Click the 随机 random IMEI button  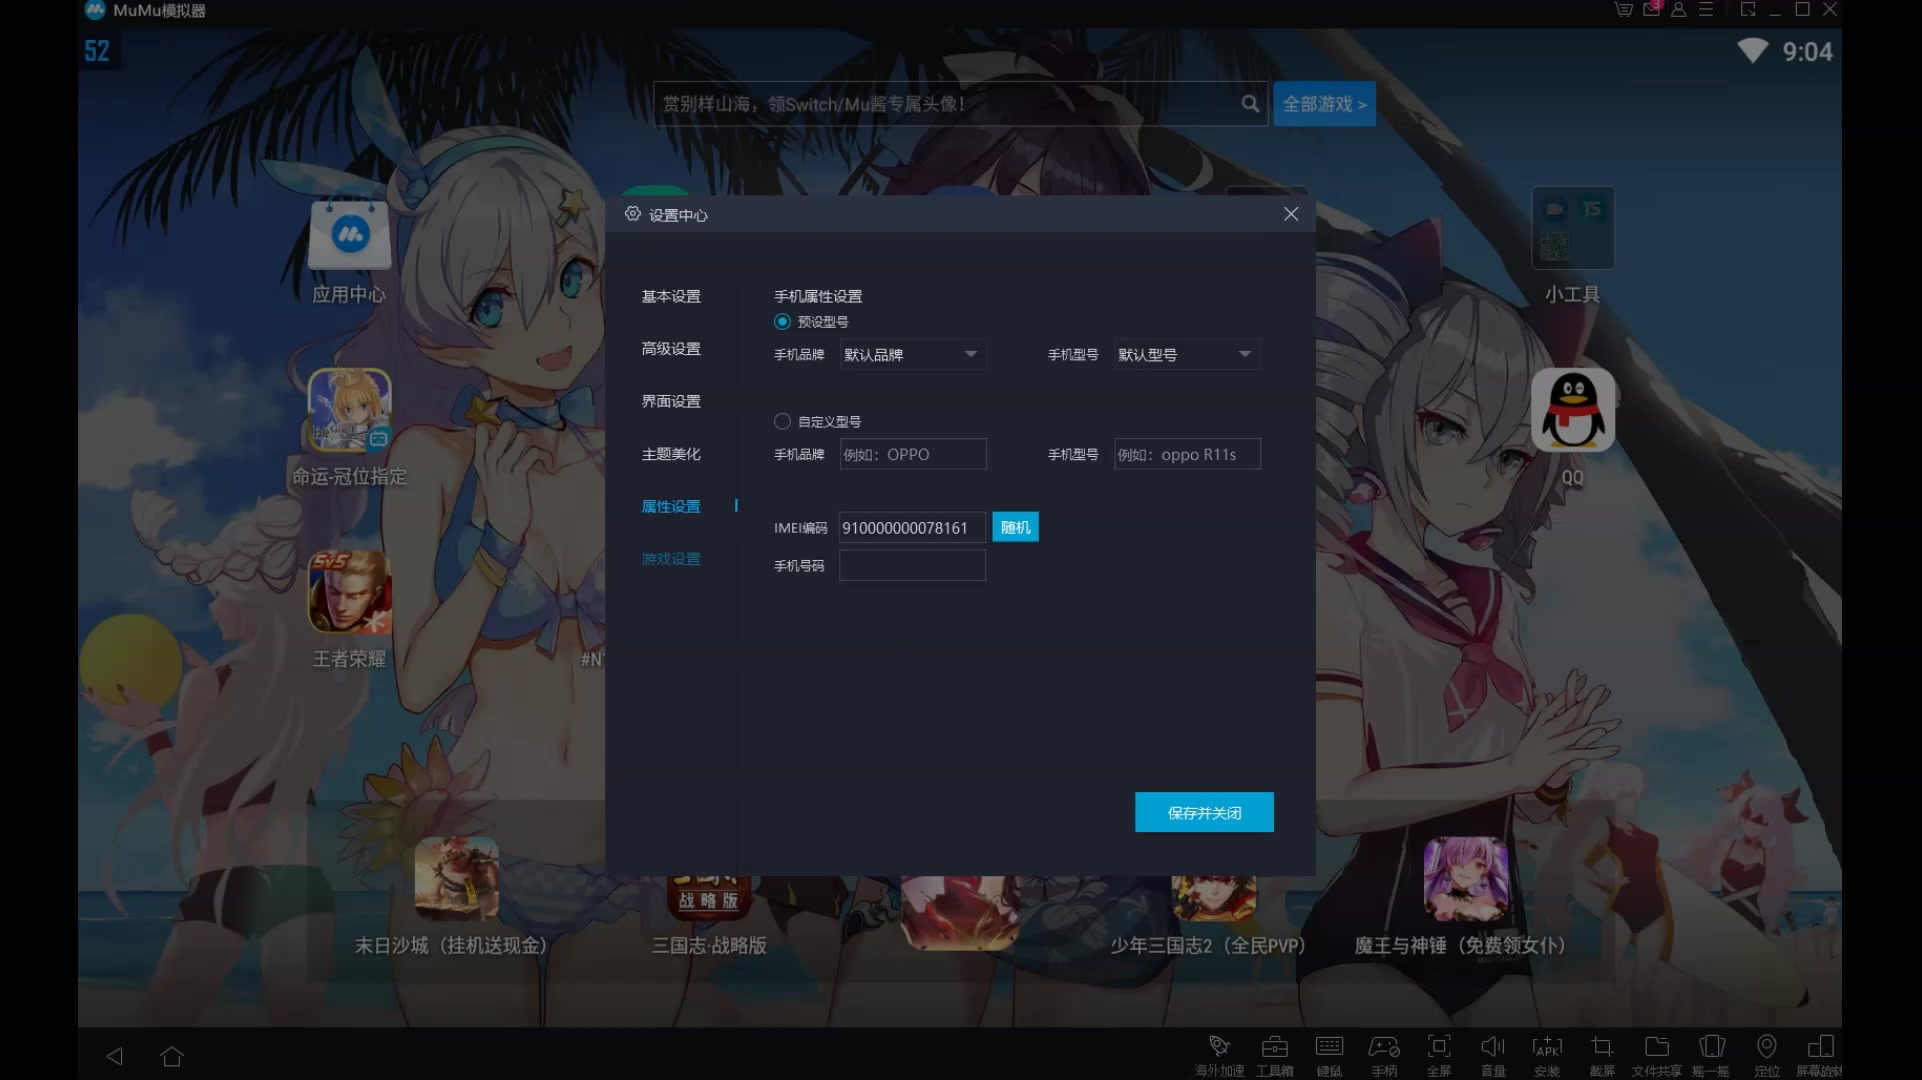click(x=1015, y=527)
